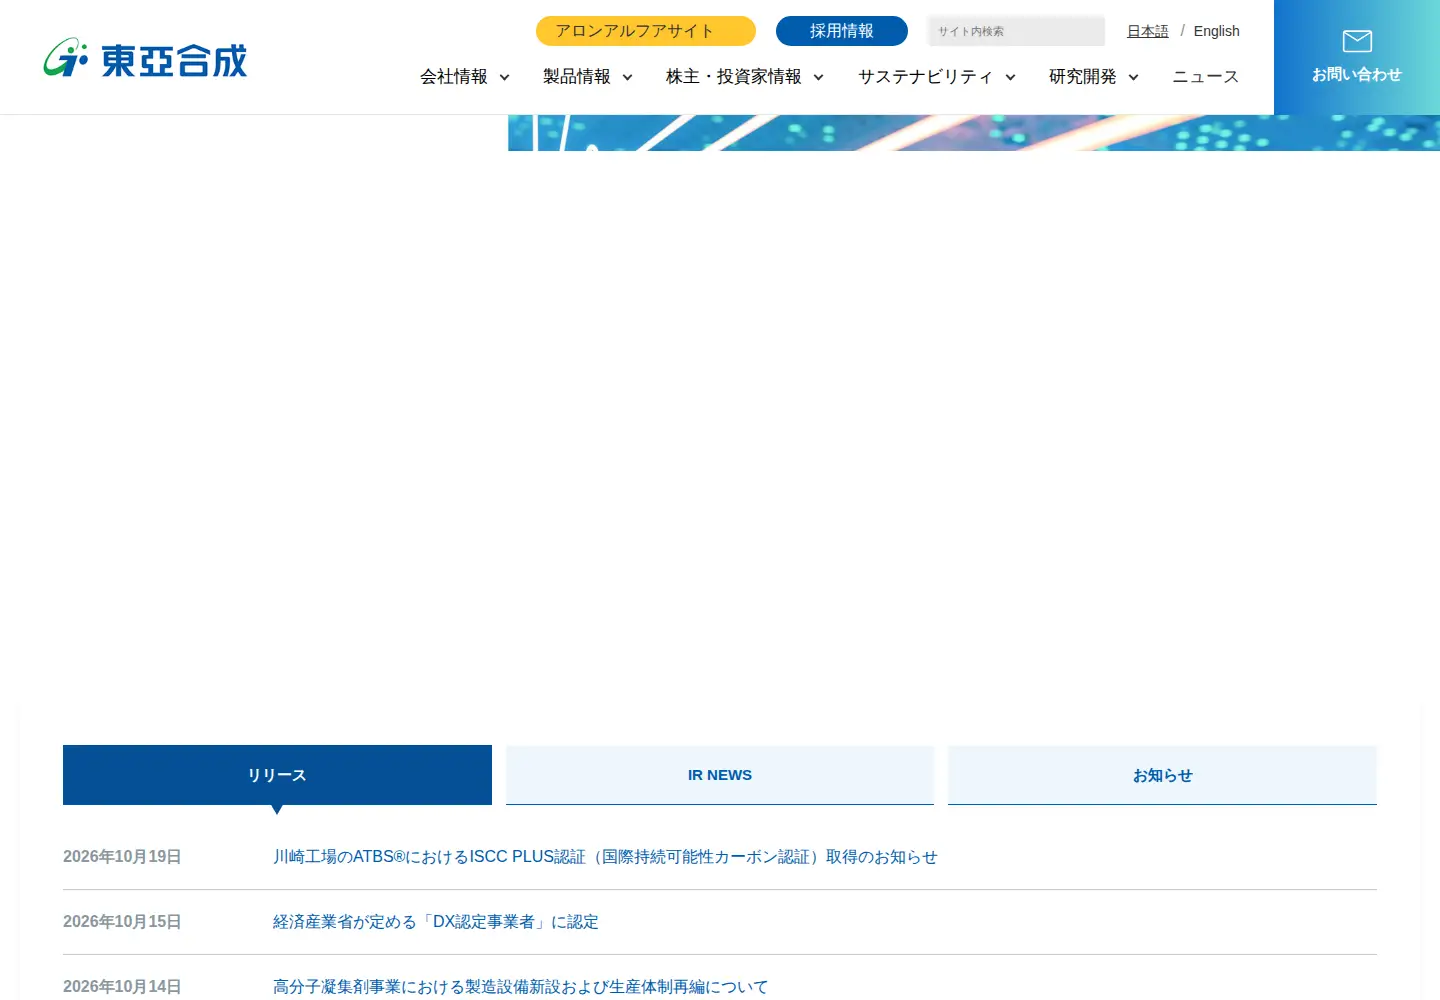Image resolution: width=1440 pixels, height=1000 pixels.
Task: Switch language to 日本語
Action: click(x=1148, y=31)
